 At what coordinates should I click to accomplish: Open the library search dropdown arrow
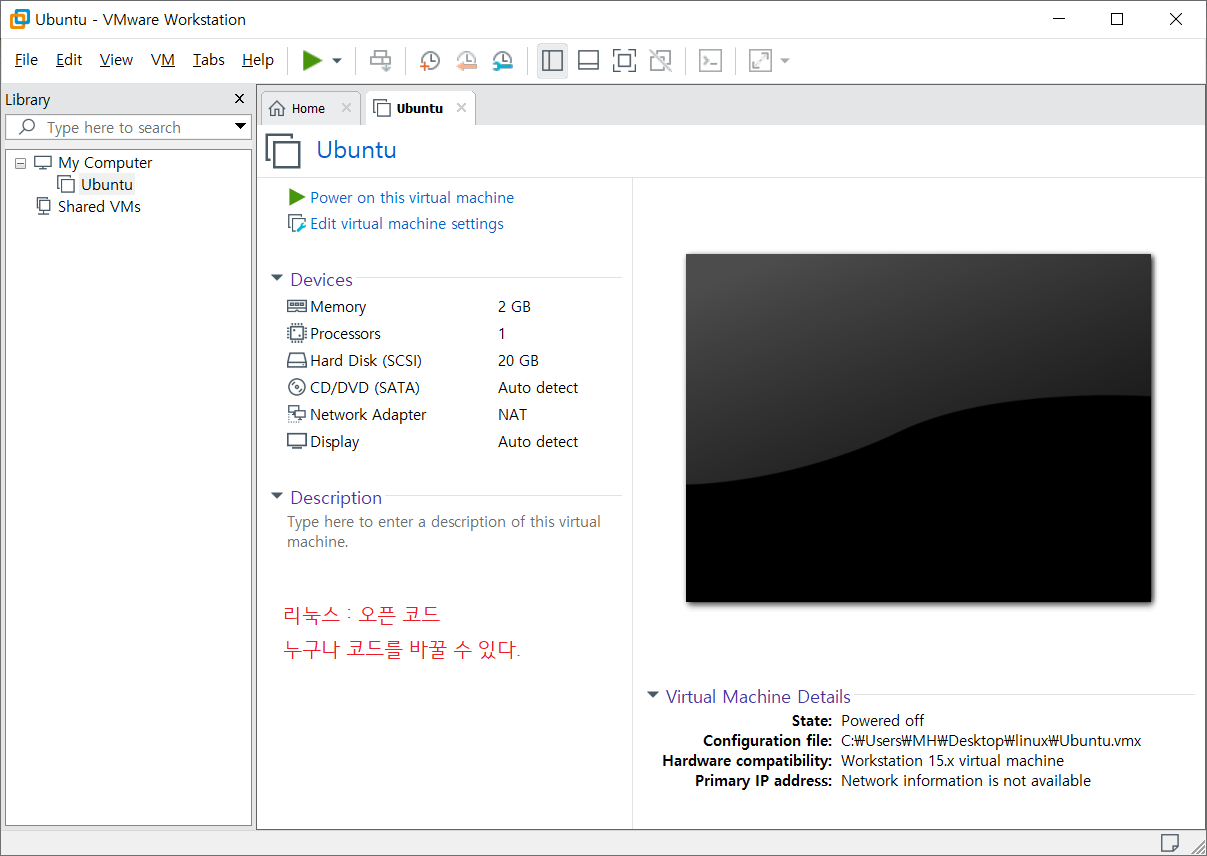pyautogui.click(x=240, y=127)
